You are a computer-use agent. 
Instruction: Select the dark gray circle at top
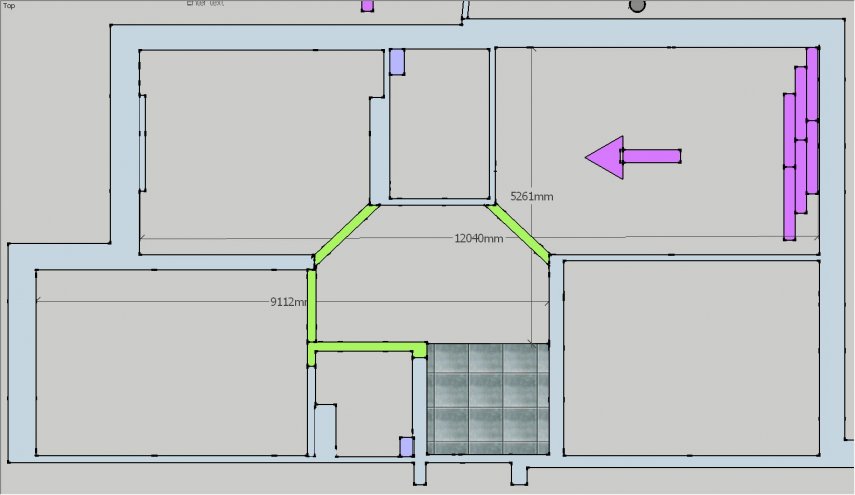click(637, 5)
